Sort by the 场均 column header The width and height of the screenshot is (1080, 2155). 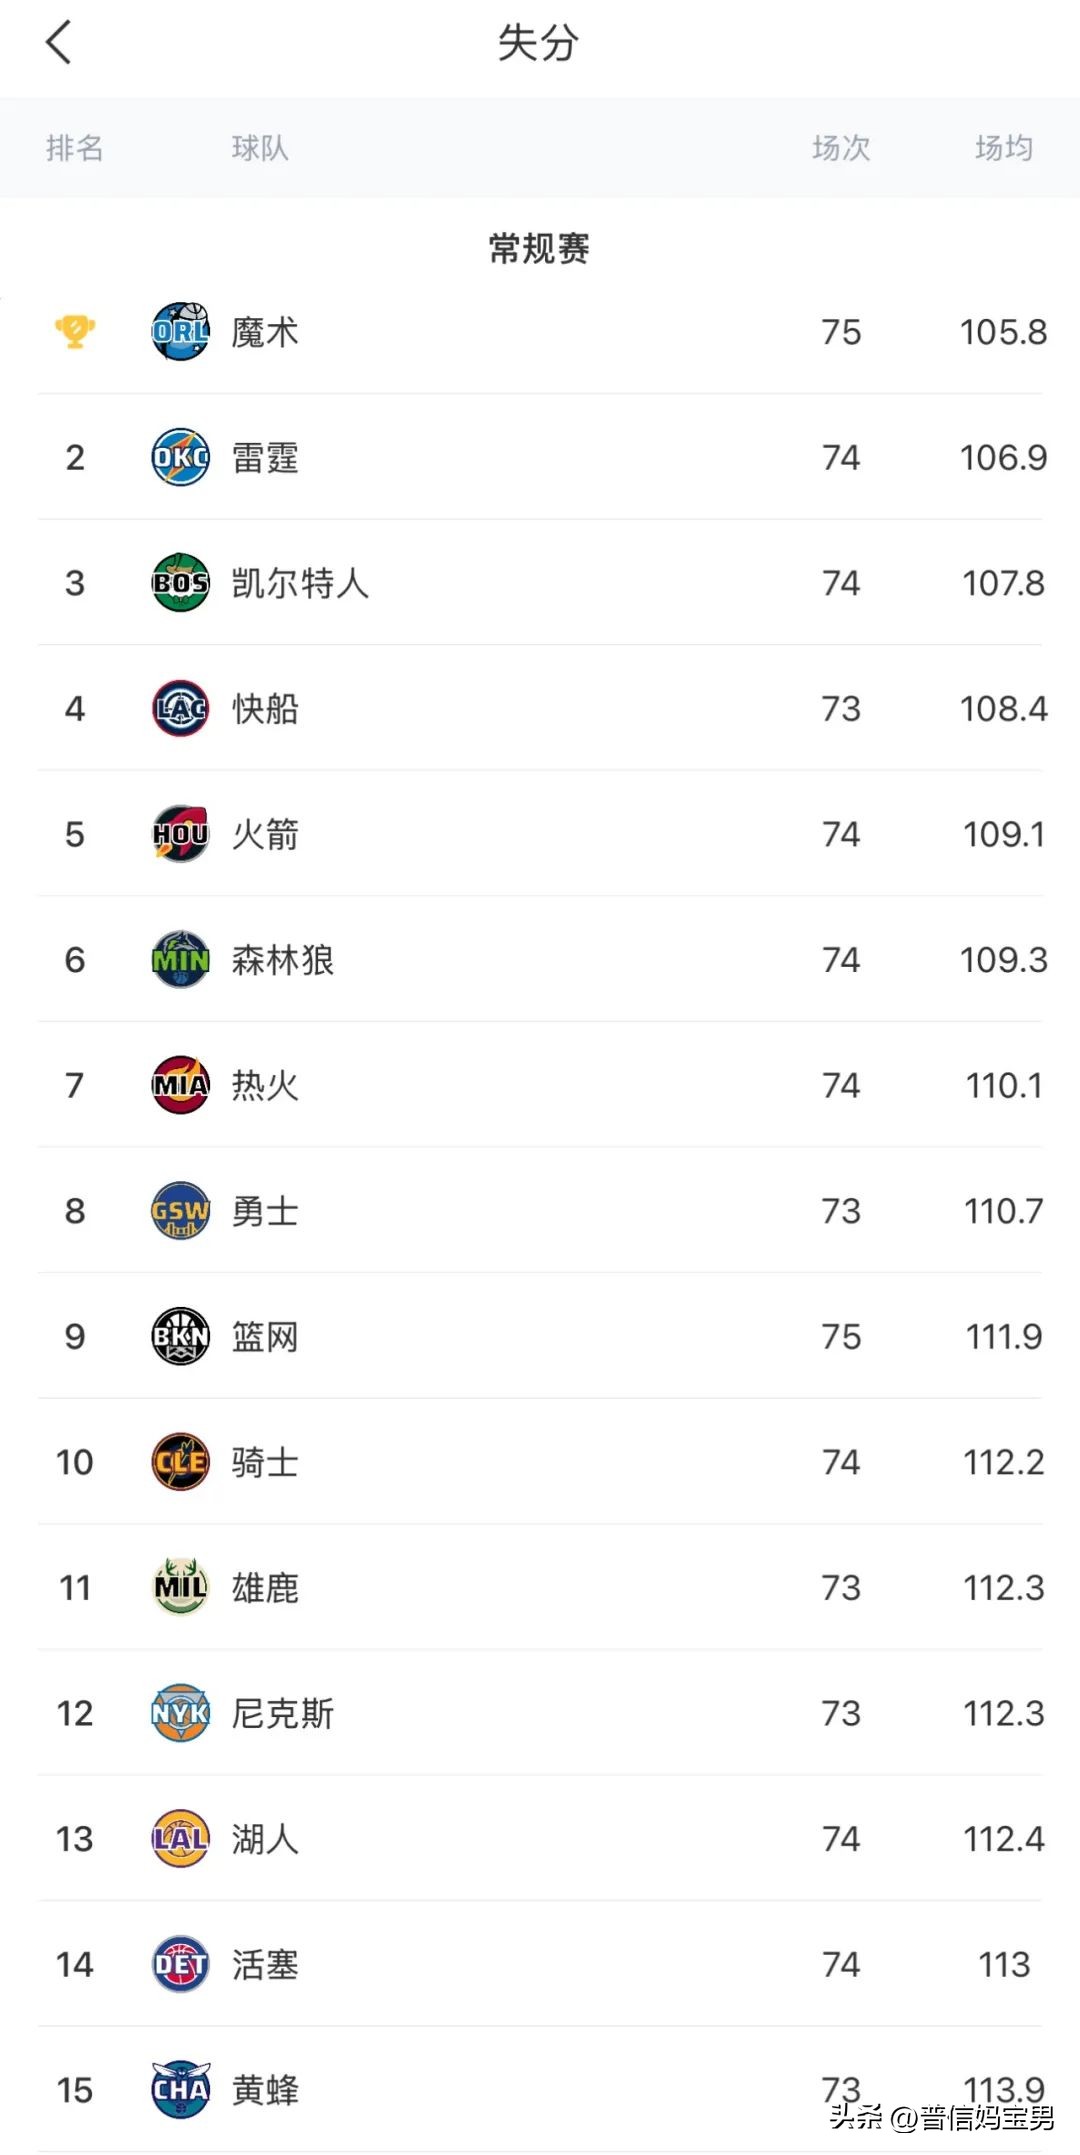1004,148
